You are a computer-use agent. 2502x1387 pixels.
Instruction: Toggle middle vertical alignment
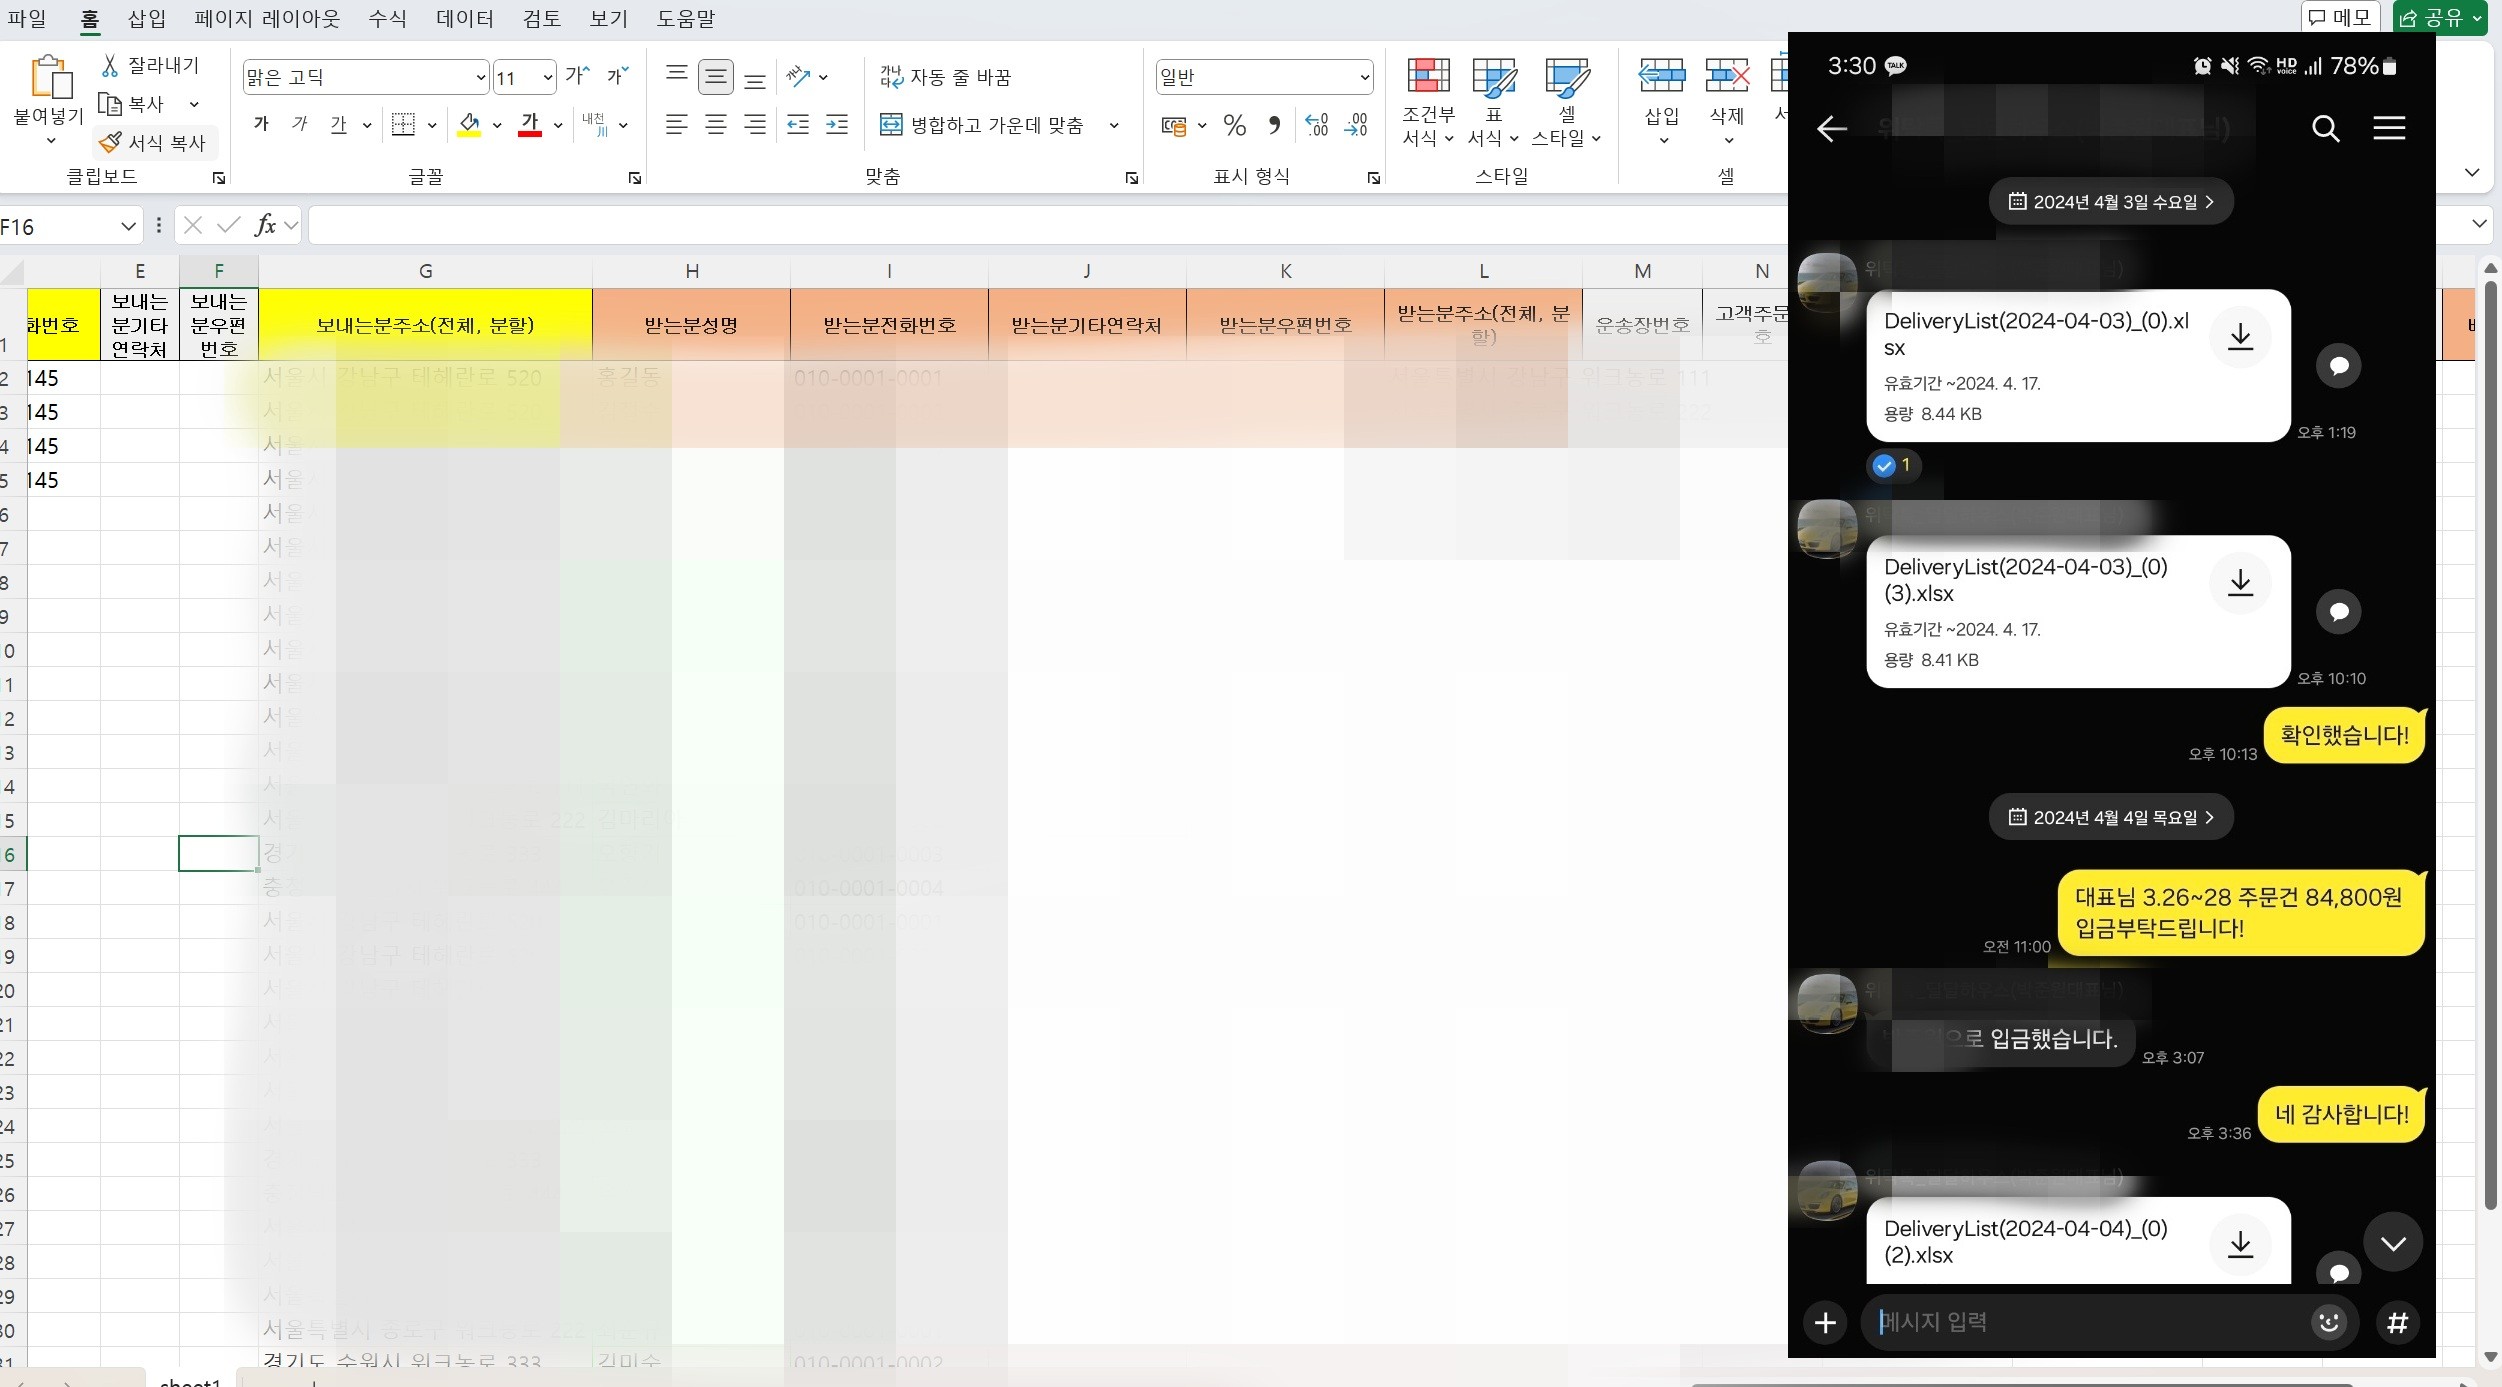pyautogui.click(x=716, y=77)
